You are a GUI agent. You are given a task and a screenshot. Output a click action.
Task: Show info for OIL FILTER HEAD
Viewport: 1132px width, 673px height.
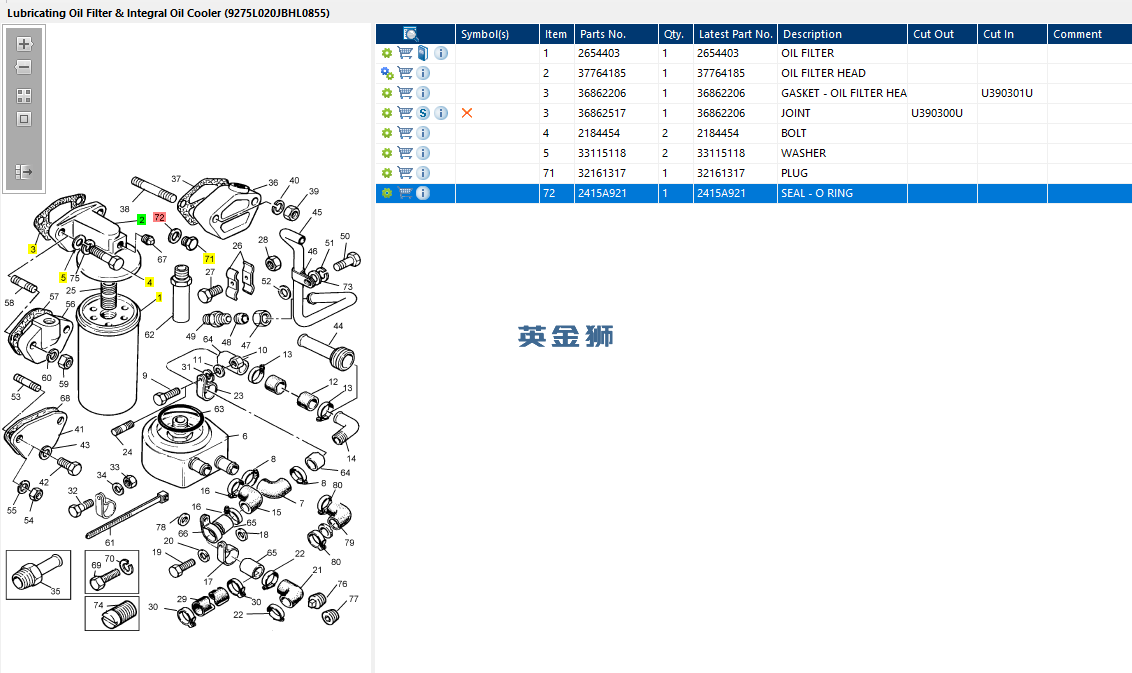coord(423,73)
